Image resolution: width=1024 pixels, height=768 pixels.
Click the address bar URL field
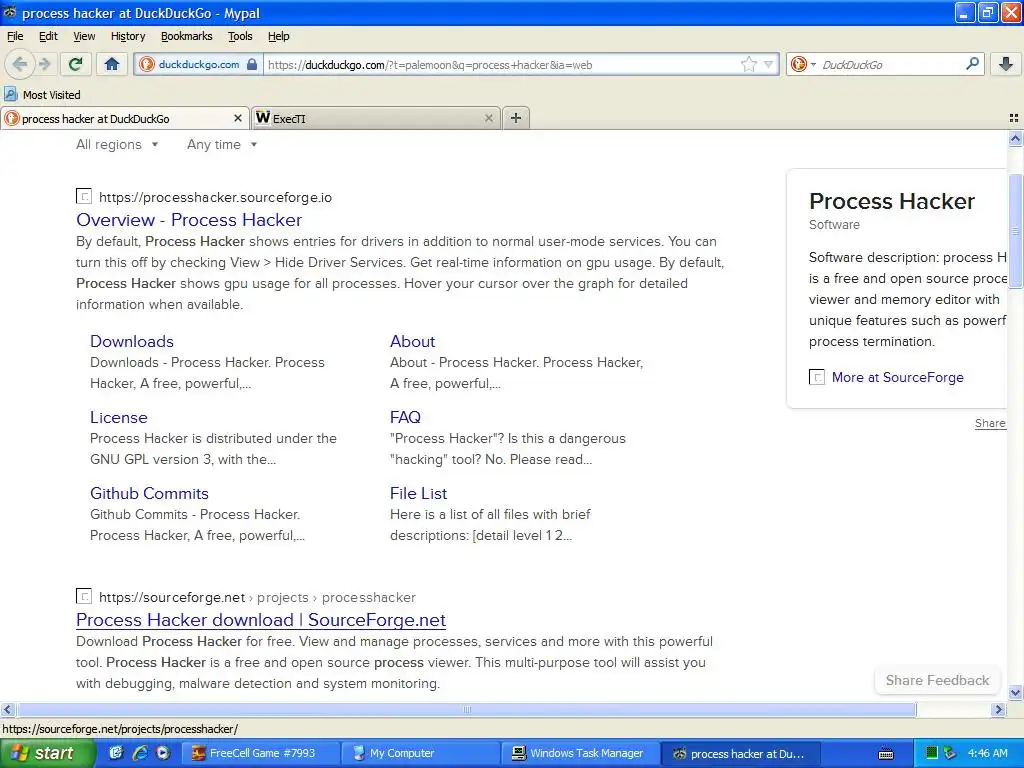point(502,64)
